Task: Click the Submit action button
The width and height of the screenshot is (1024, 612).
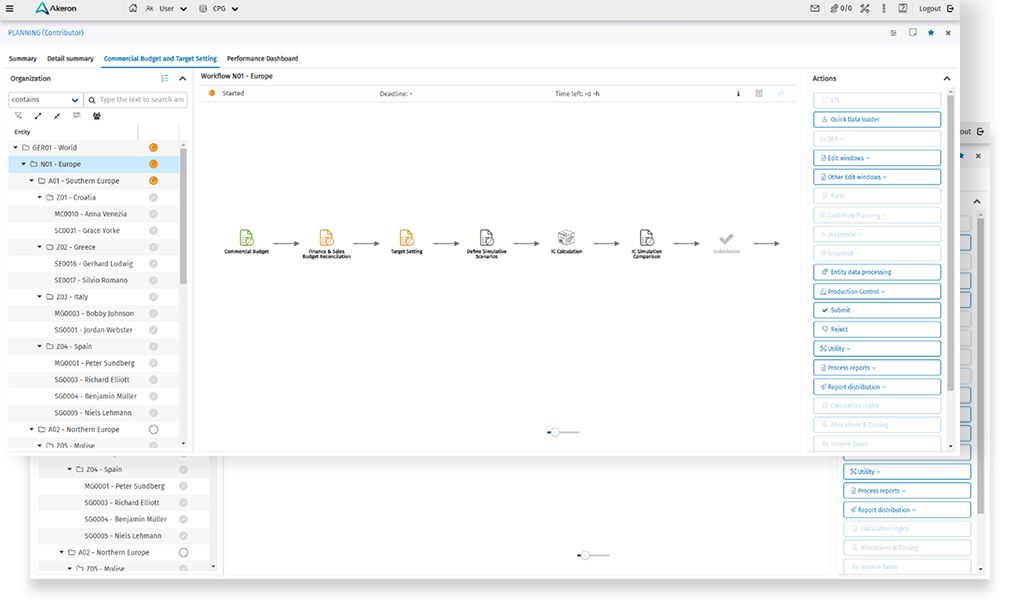Action: (877, 310)
